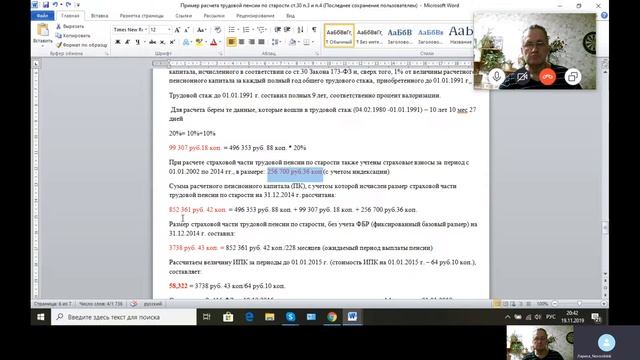The height and width of the screenshot is (360, 640).
Task: Apply the red font color
Action: click(x=213, y=42)
